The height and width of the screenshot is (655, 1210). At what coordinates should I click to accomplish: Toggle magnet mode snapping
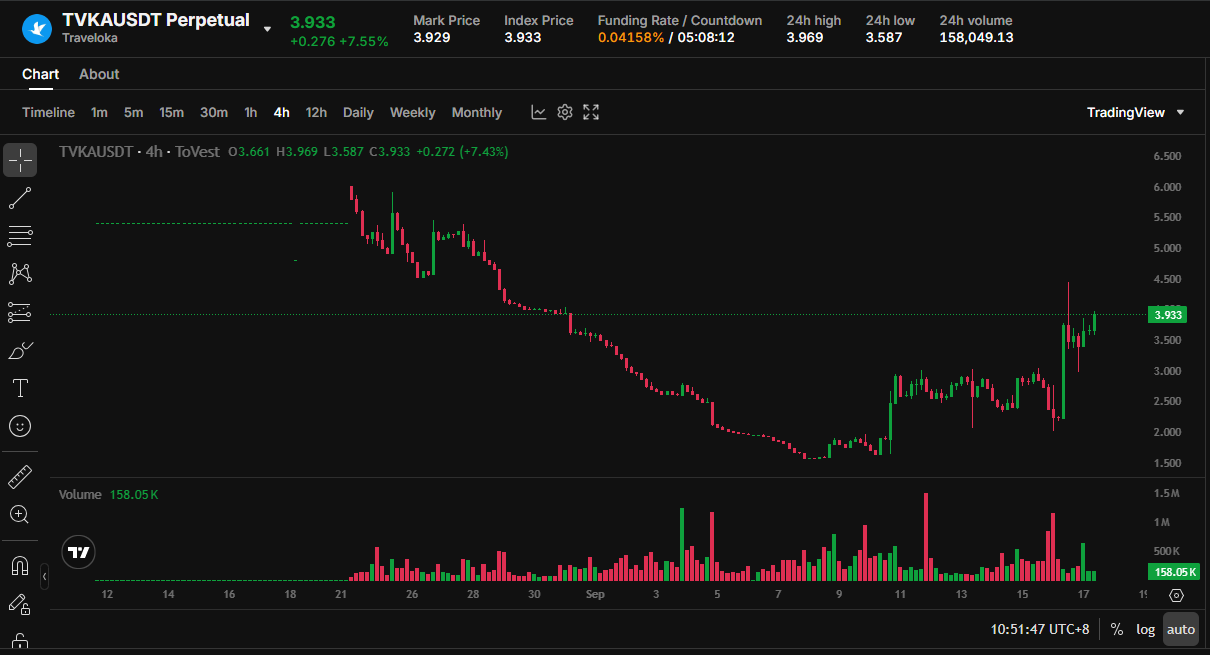20,566
